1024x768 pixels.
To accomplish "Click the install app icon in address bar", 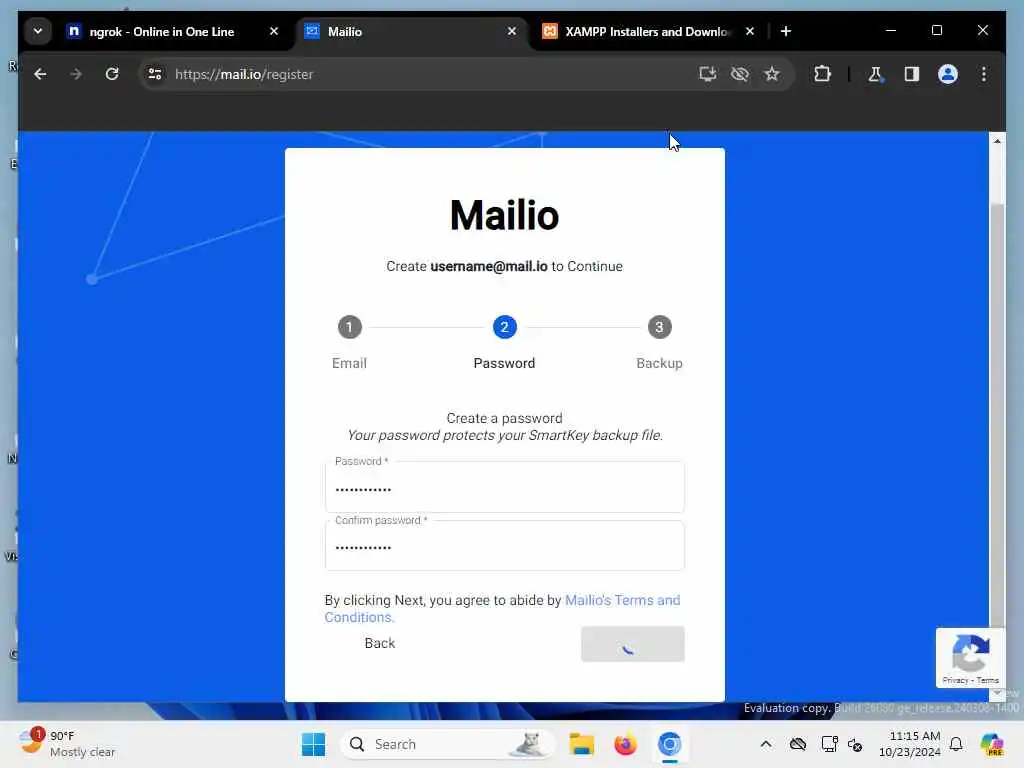I will 708,74.
